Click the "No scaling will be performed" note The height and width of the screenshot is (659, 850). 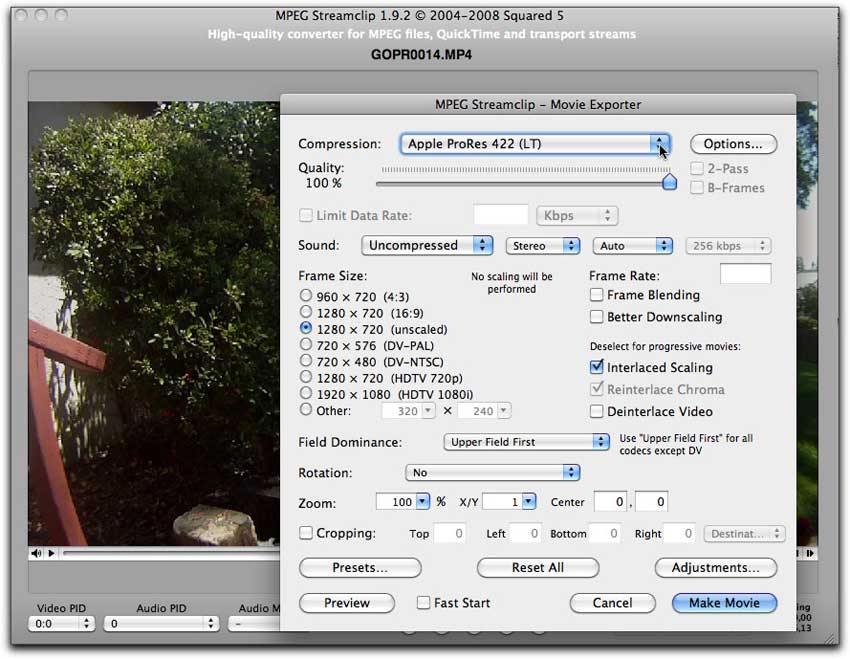pos(512,282)
